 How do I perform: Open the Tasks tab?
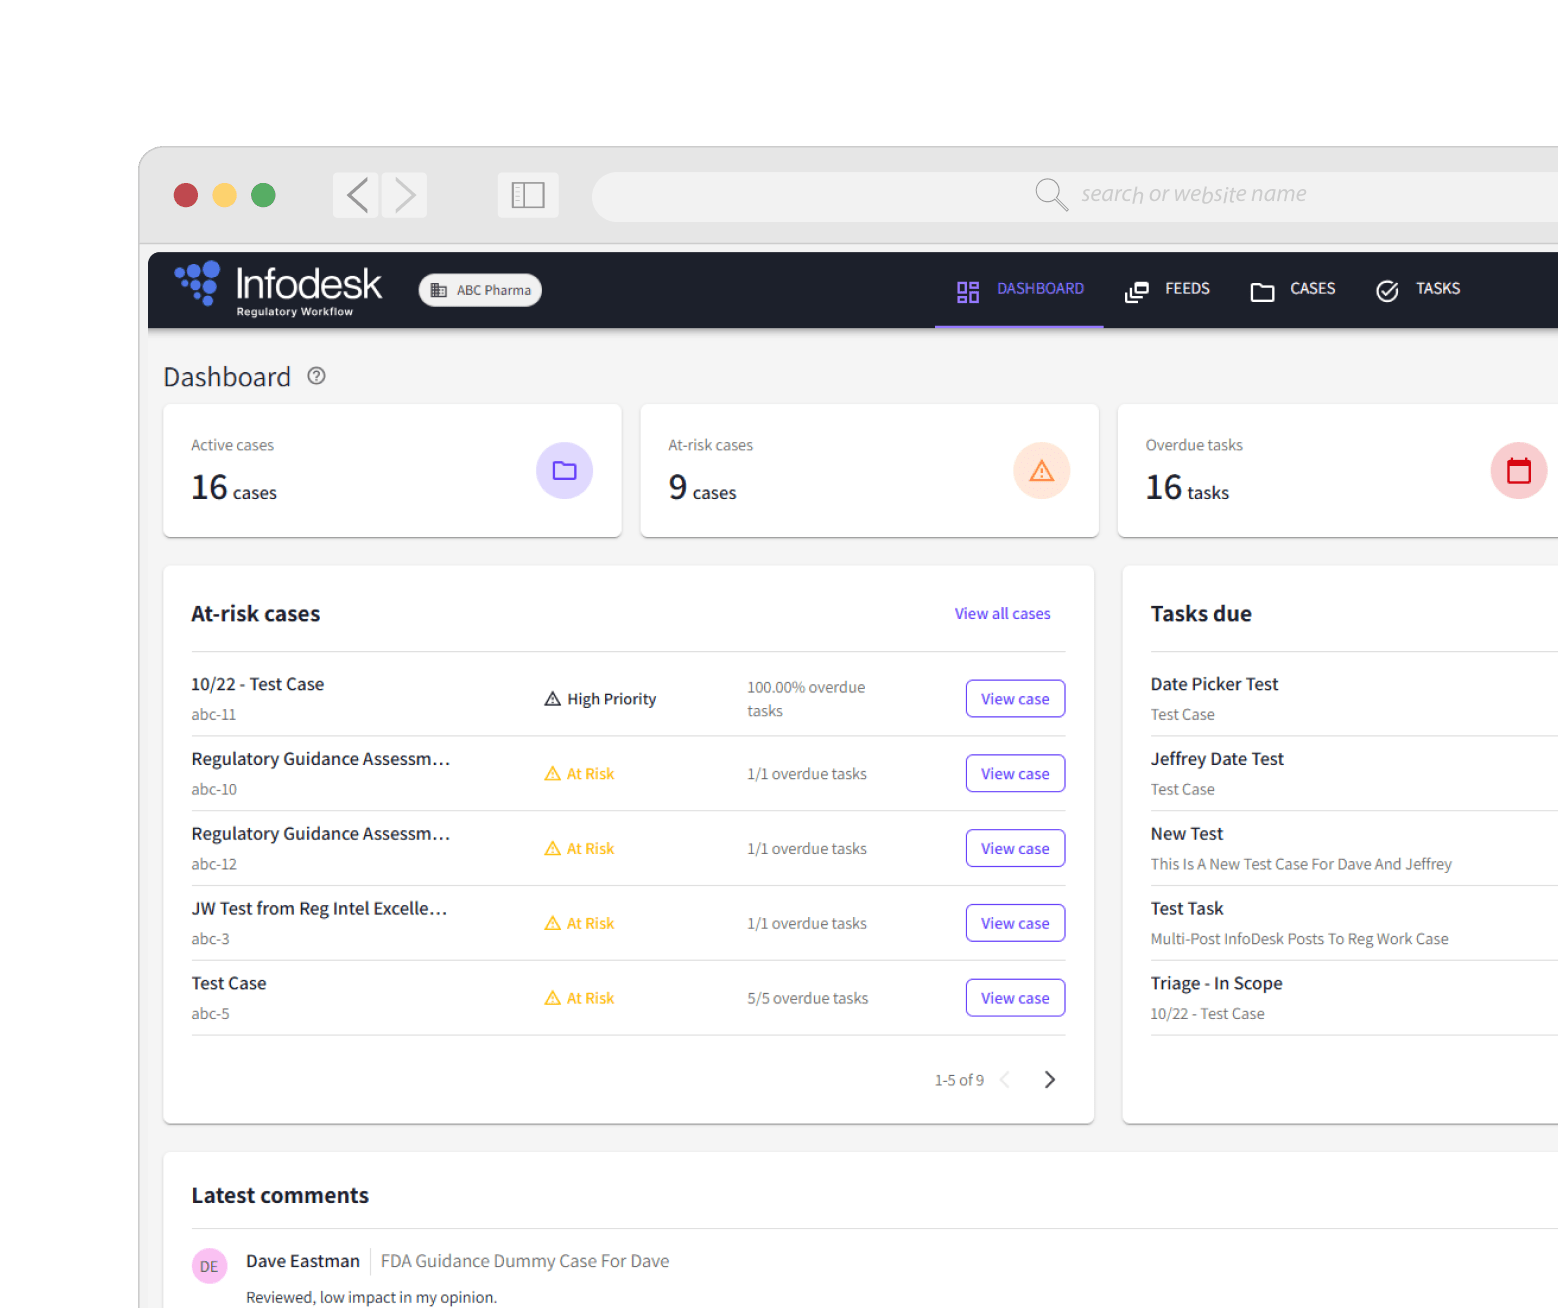click(x=1418, y=289)
